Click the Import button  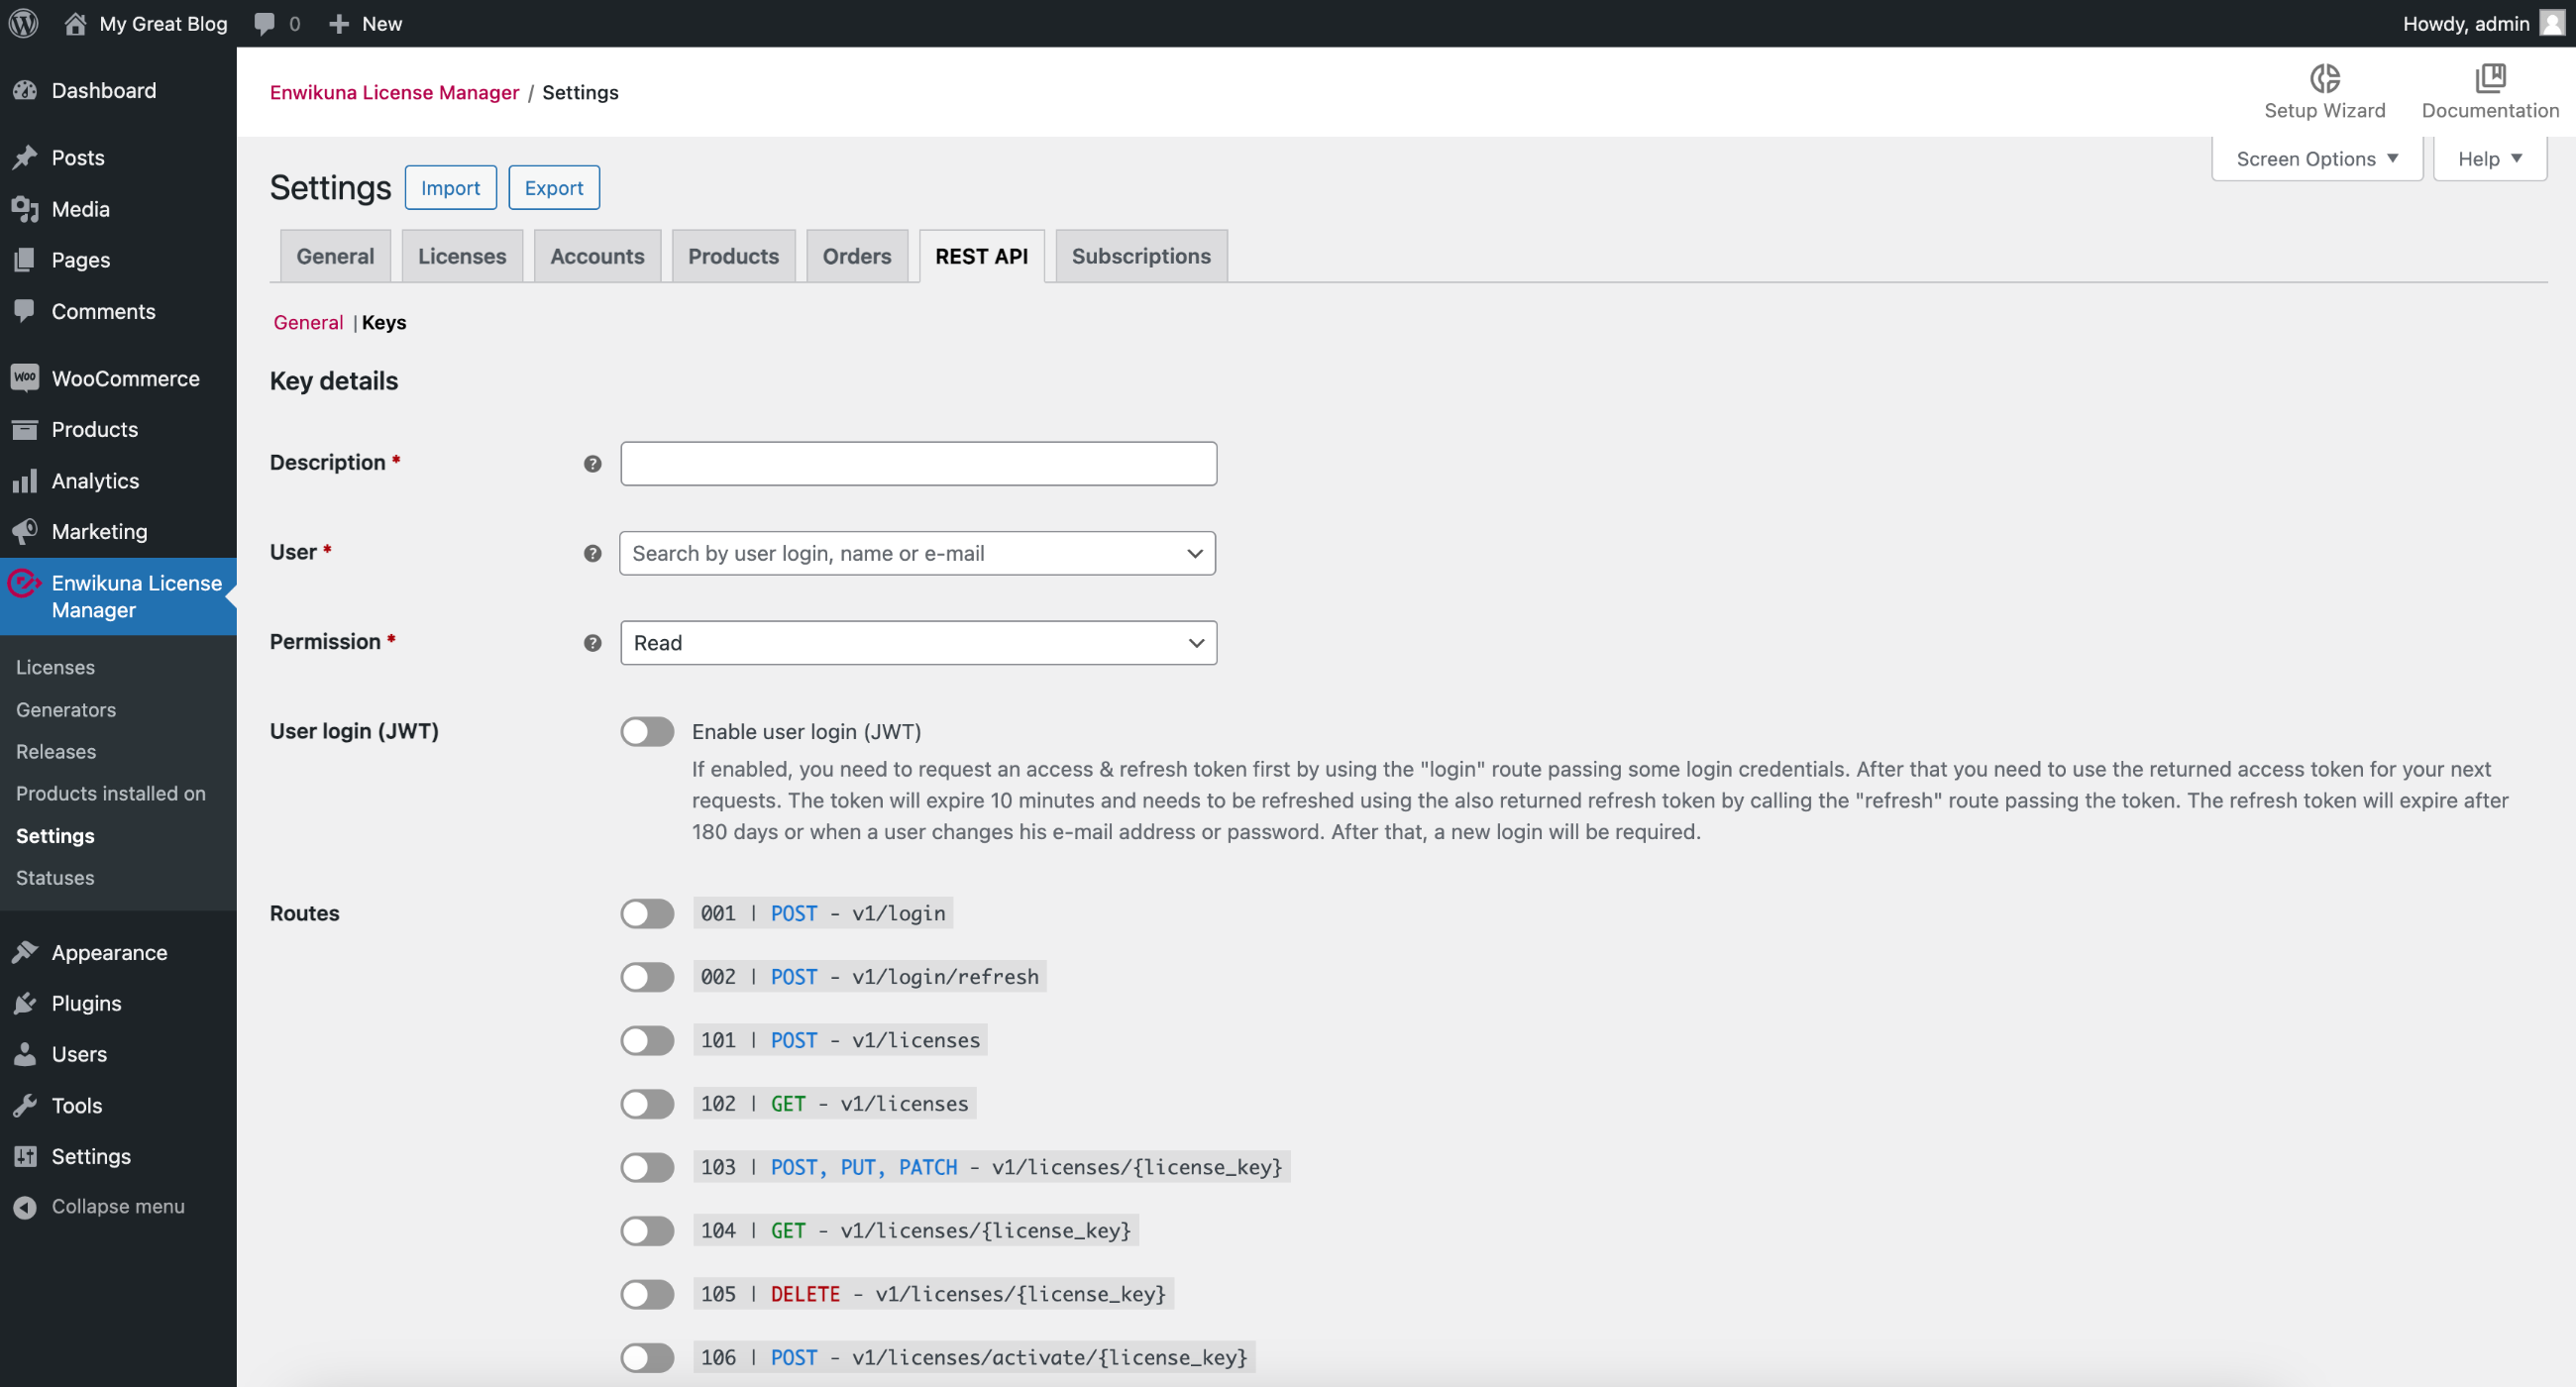click(450, 187)
